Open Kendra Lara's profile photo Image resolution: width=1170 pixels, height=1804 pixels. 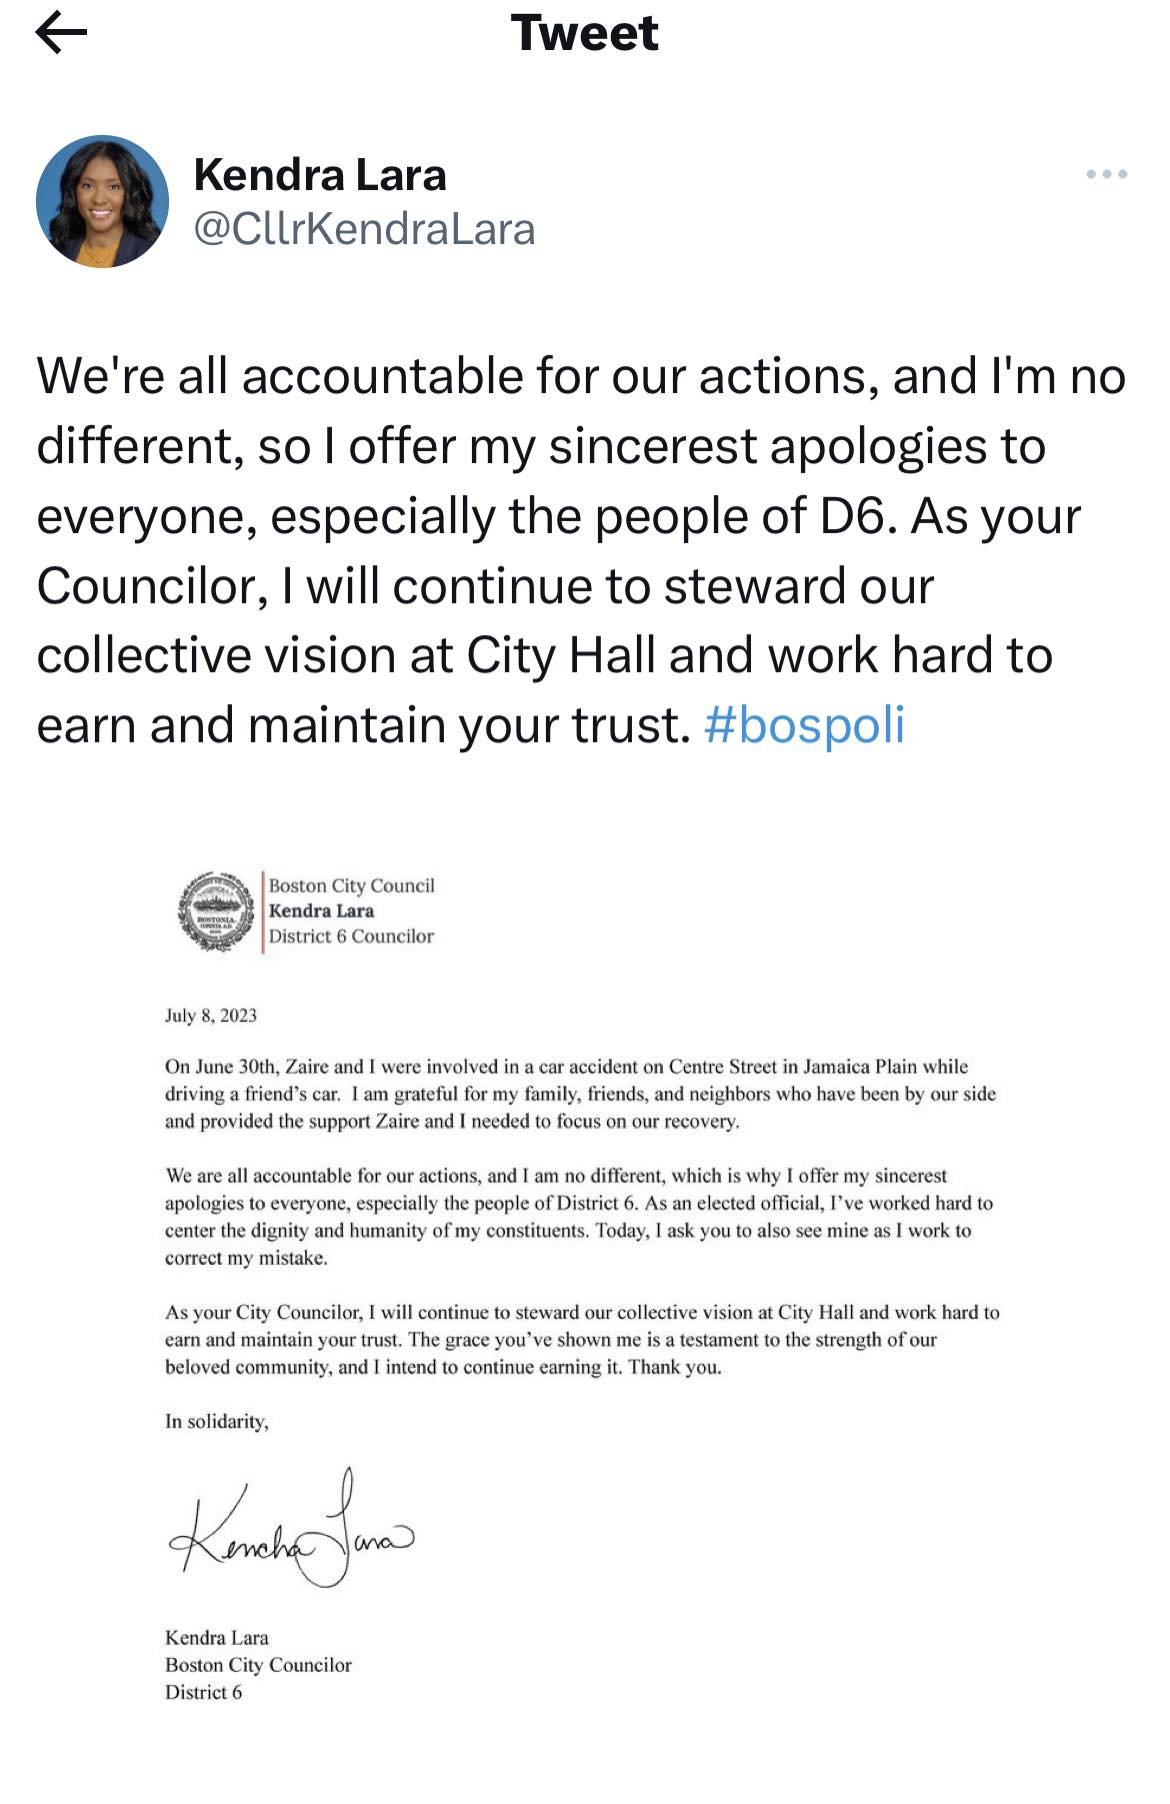(x=102, y=201)
